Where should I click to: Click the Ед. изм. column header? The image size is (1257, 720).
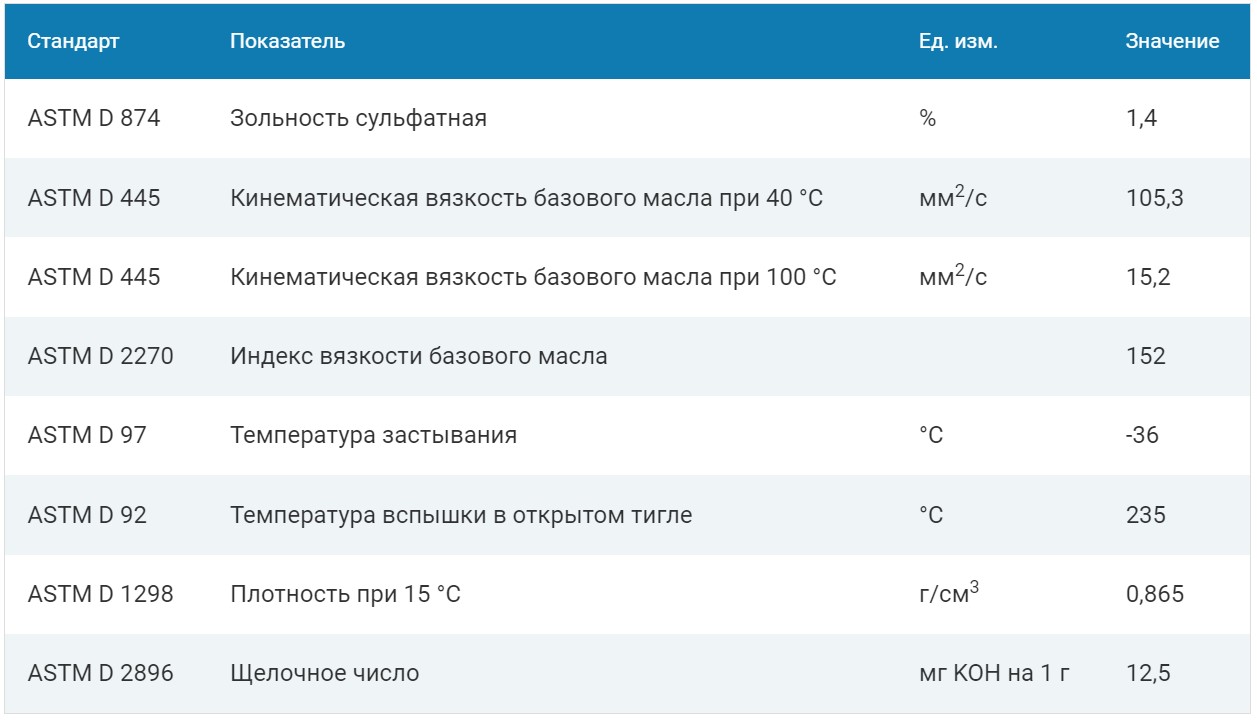point(959,41)
